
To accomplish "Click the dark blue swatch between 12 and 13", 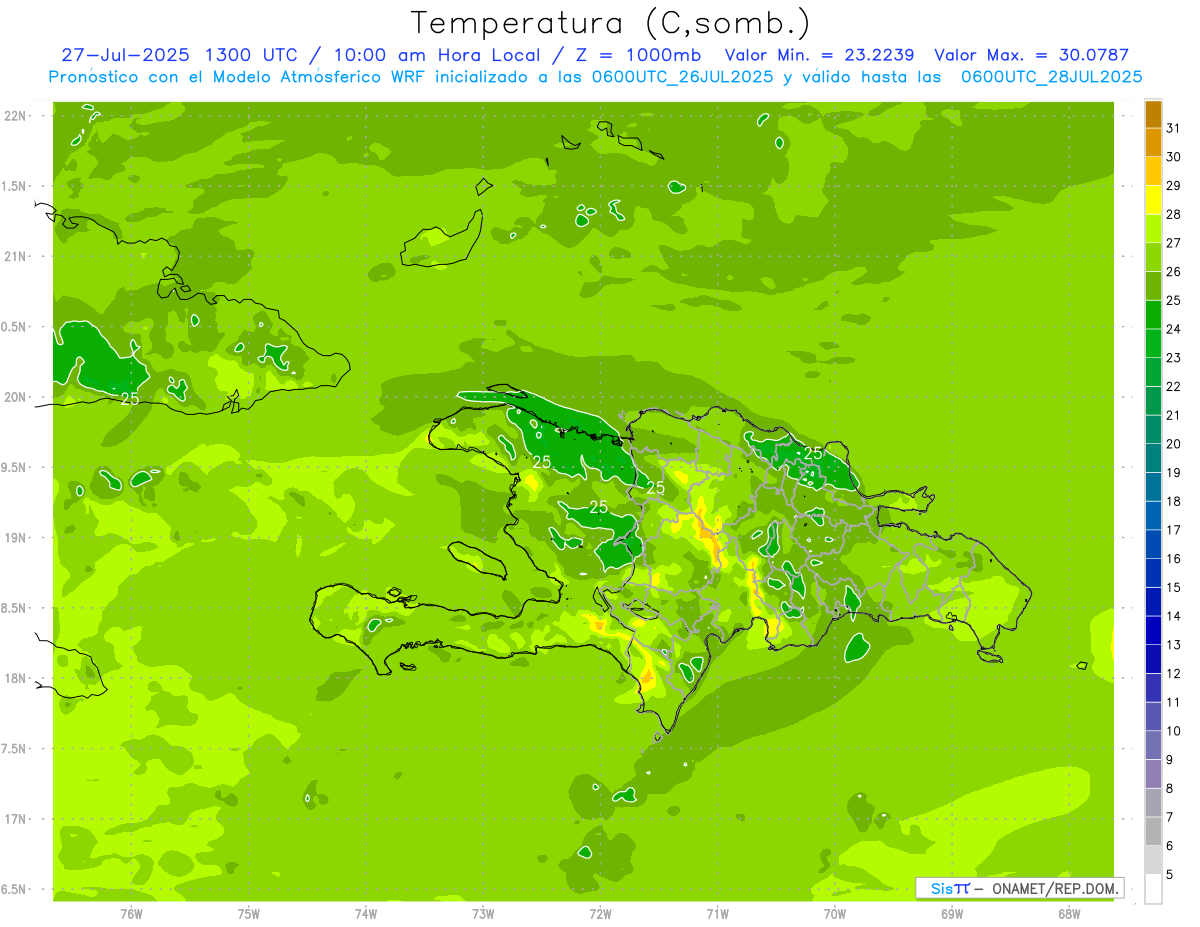I will click(1153, 659).
